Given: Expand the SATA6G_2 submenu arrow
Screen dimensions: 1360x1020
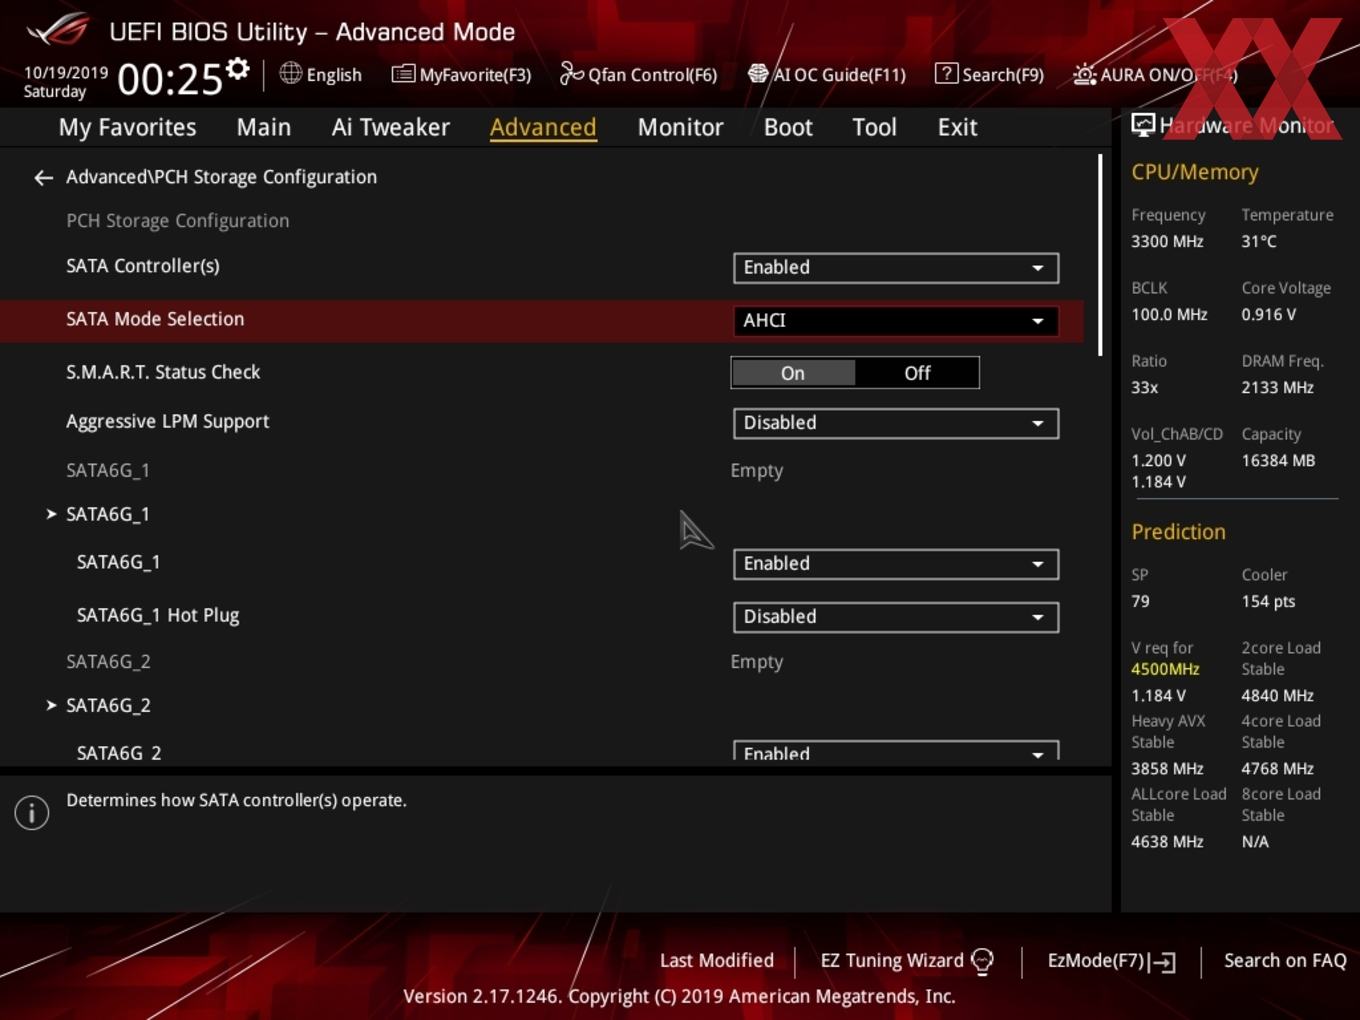Looking at the screenshot, I should (51, 705).
